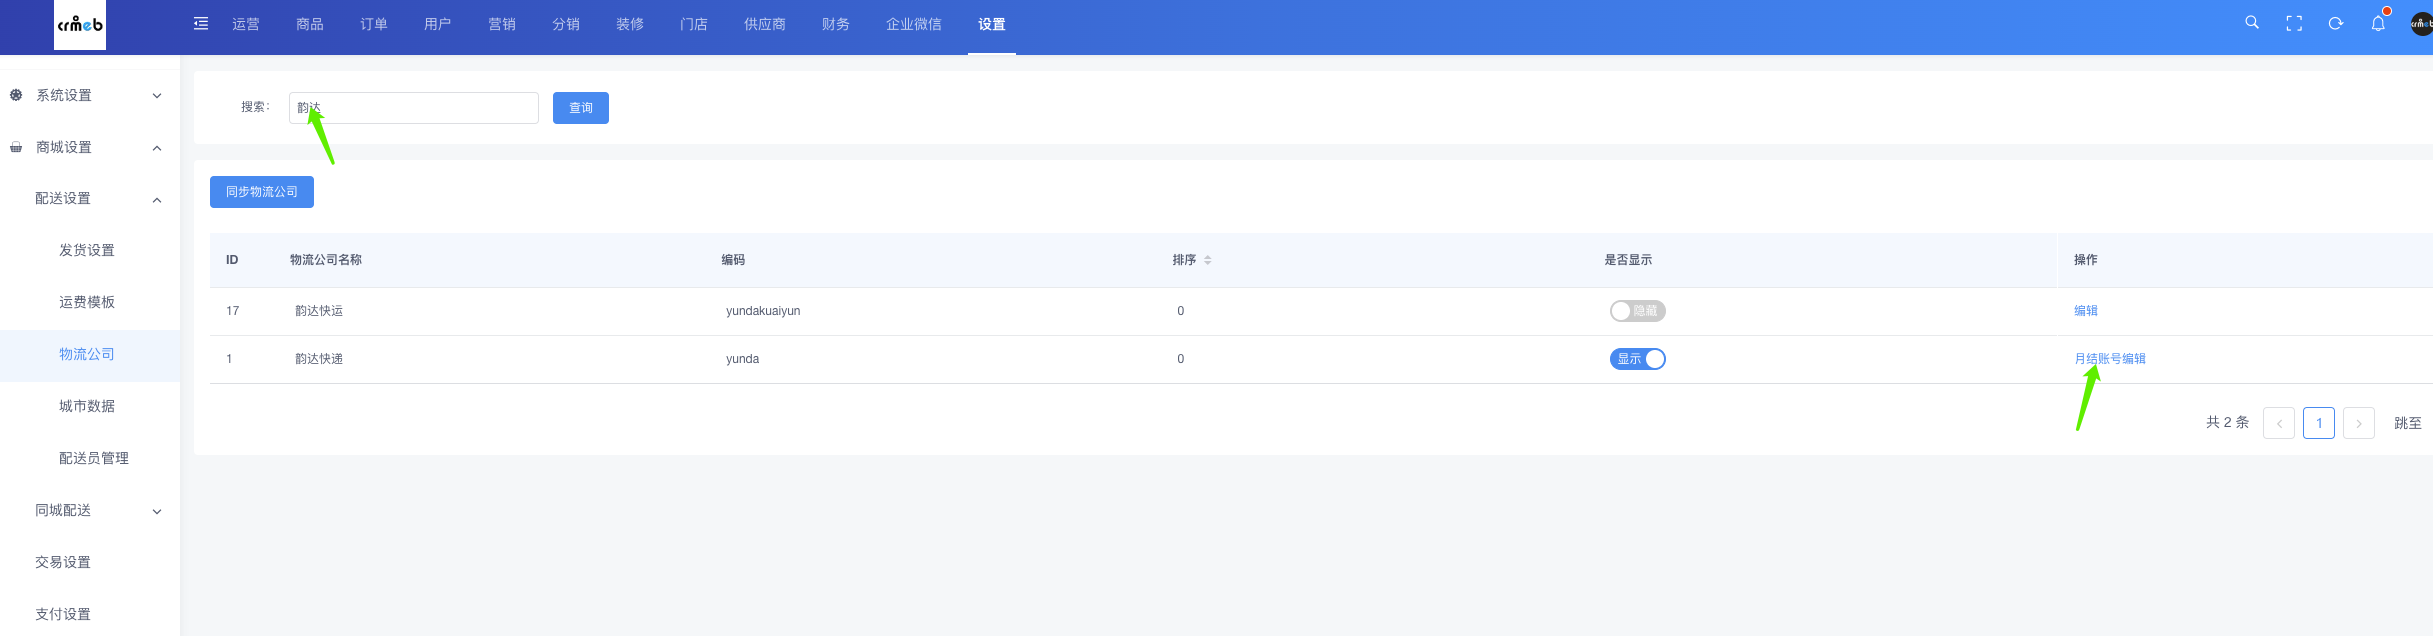This screenshot has height=636, width=2433.
Task: Click the 排序 column sort arrows
Action: tap(1208, 260)
